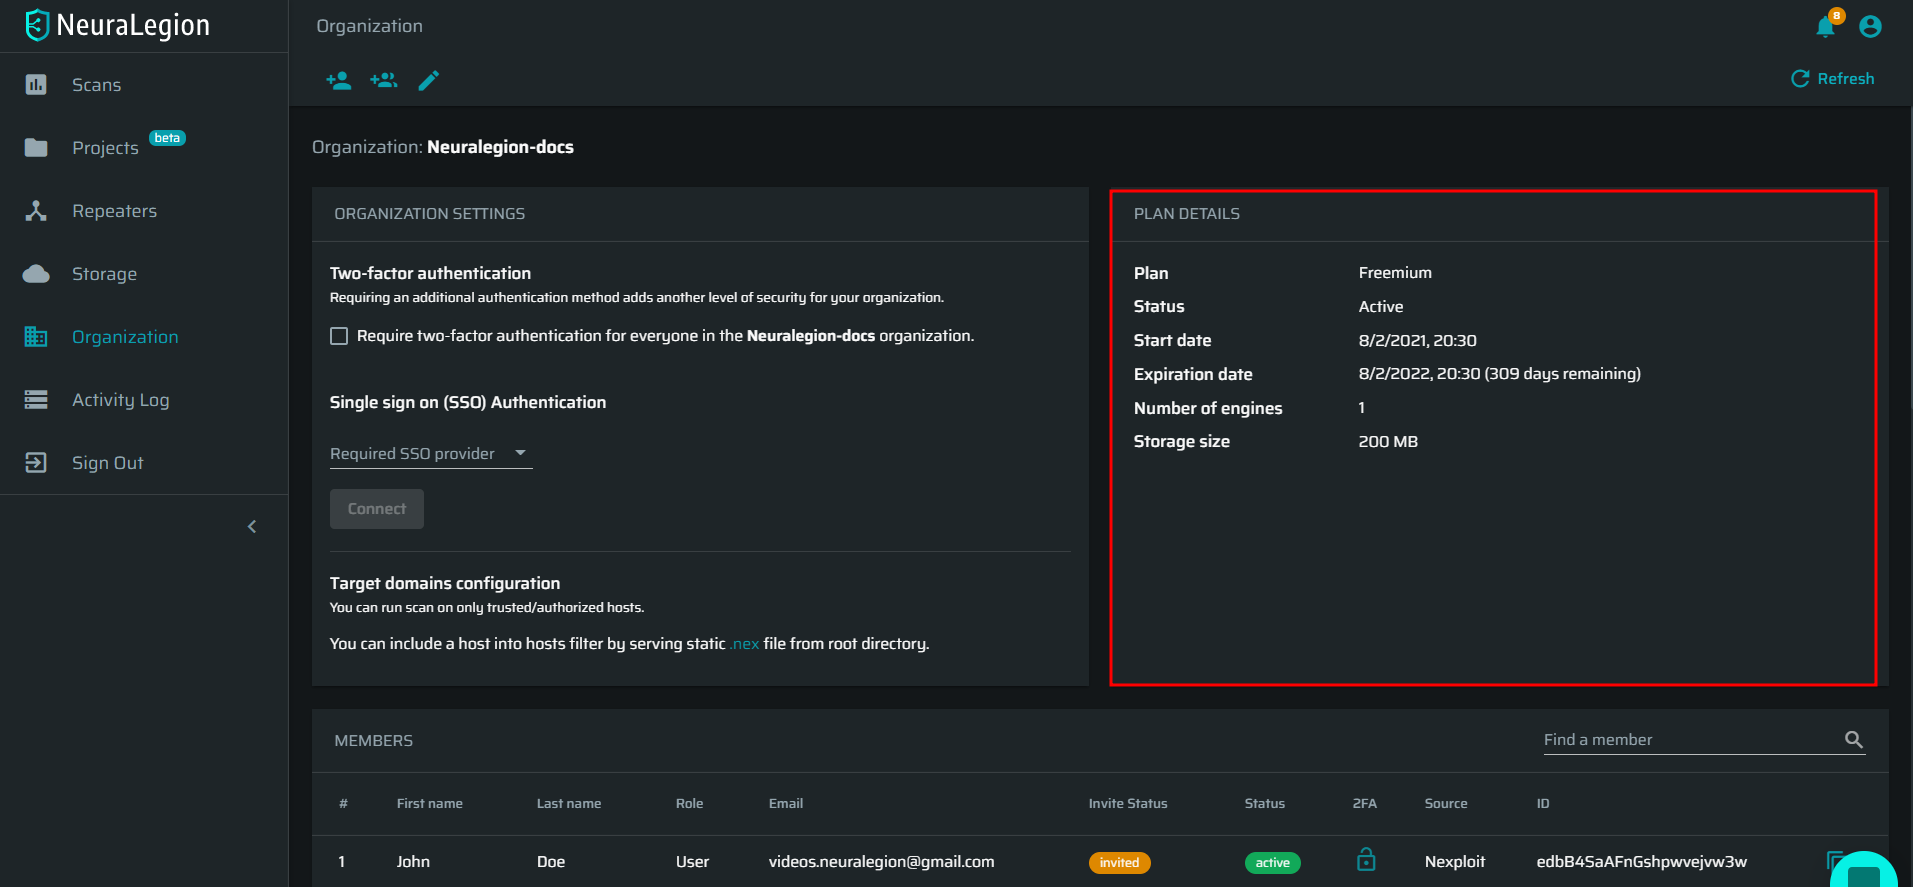Image resolution: width=1913 pixels, height=887 pixels.
Task: Open Repeaters from the sidebar
Action: click(x=114, y=211)
